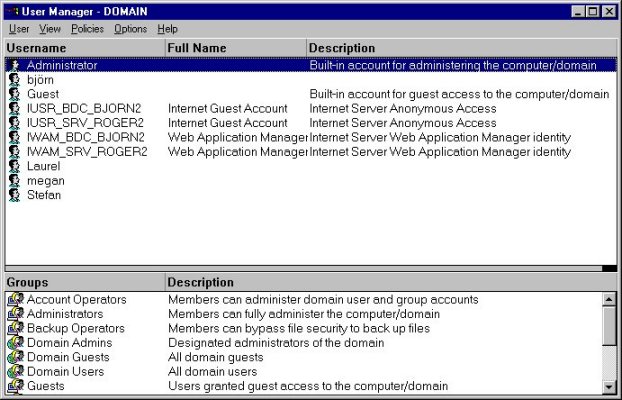The image size is (622, 400).
Task: Open the Policies menu
Action: pyautogui.click(x=87, y=29)
